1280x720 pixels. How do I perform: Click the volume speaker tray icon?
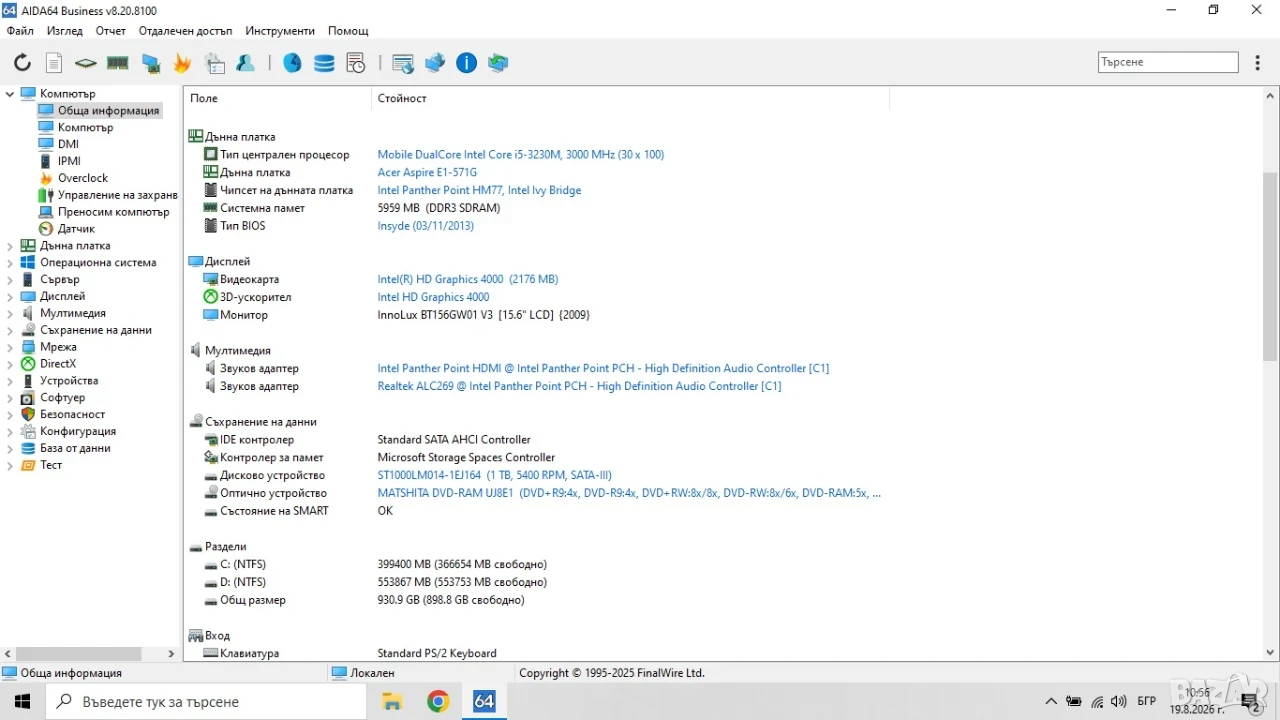1119,701
